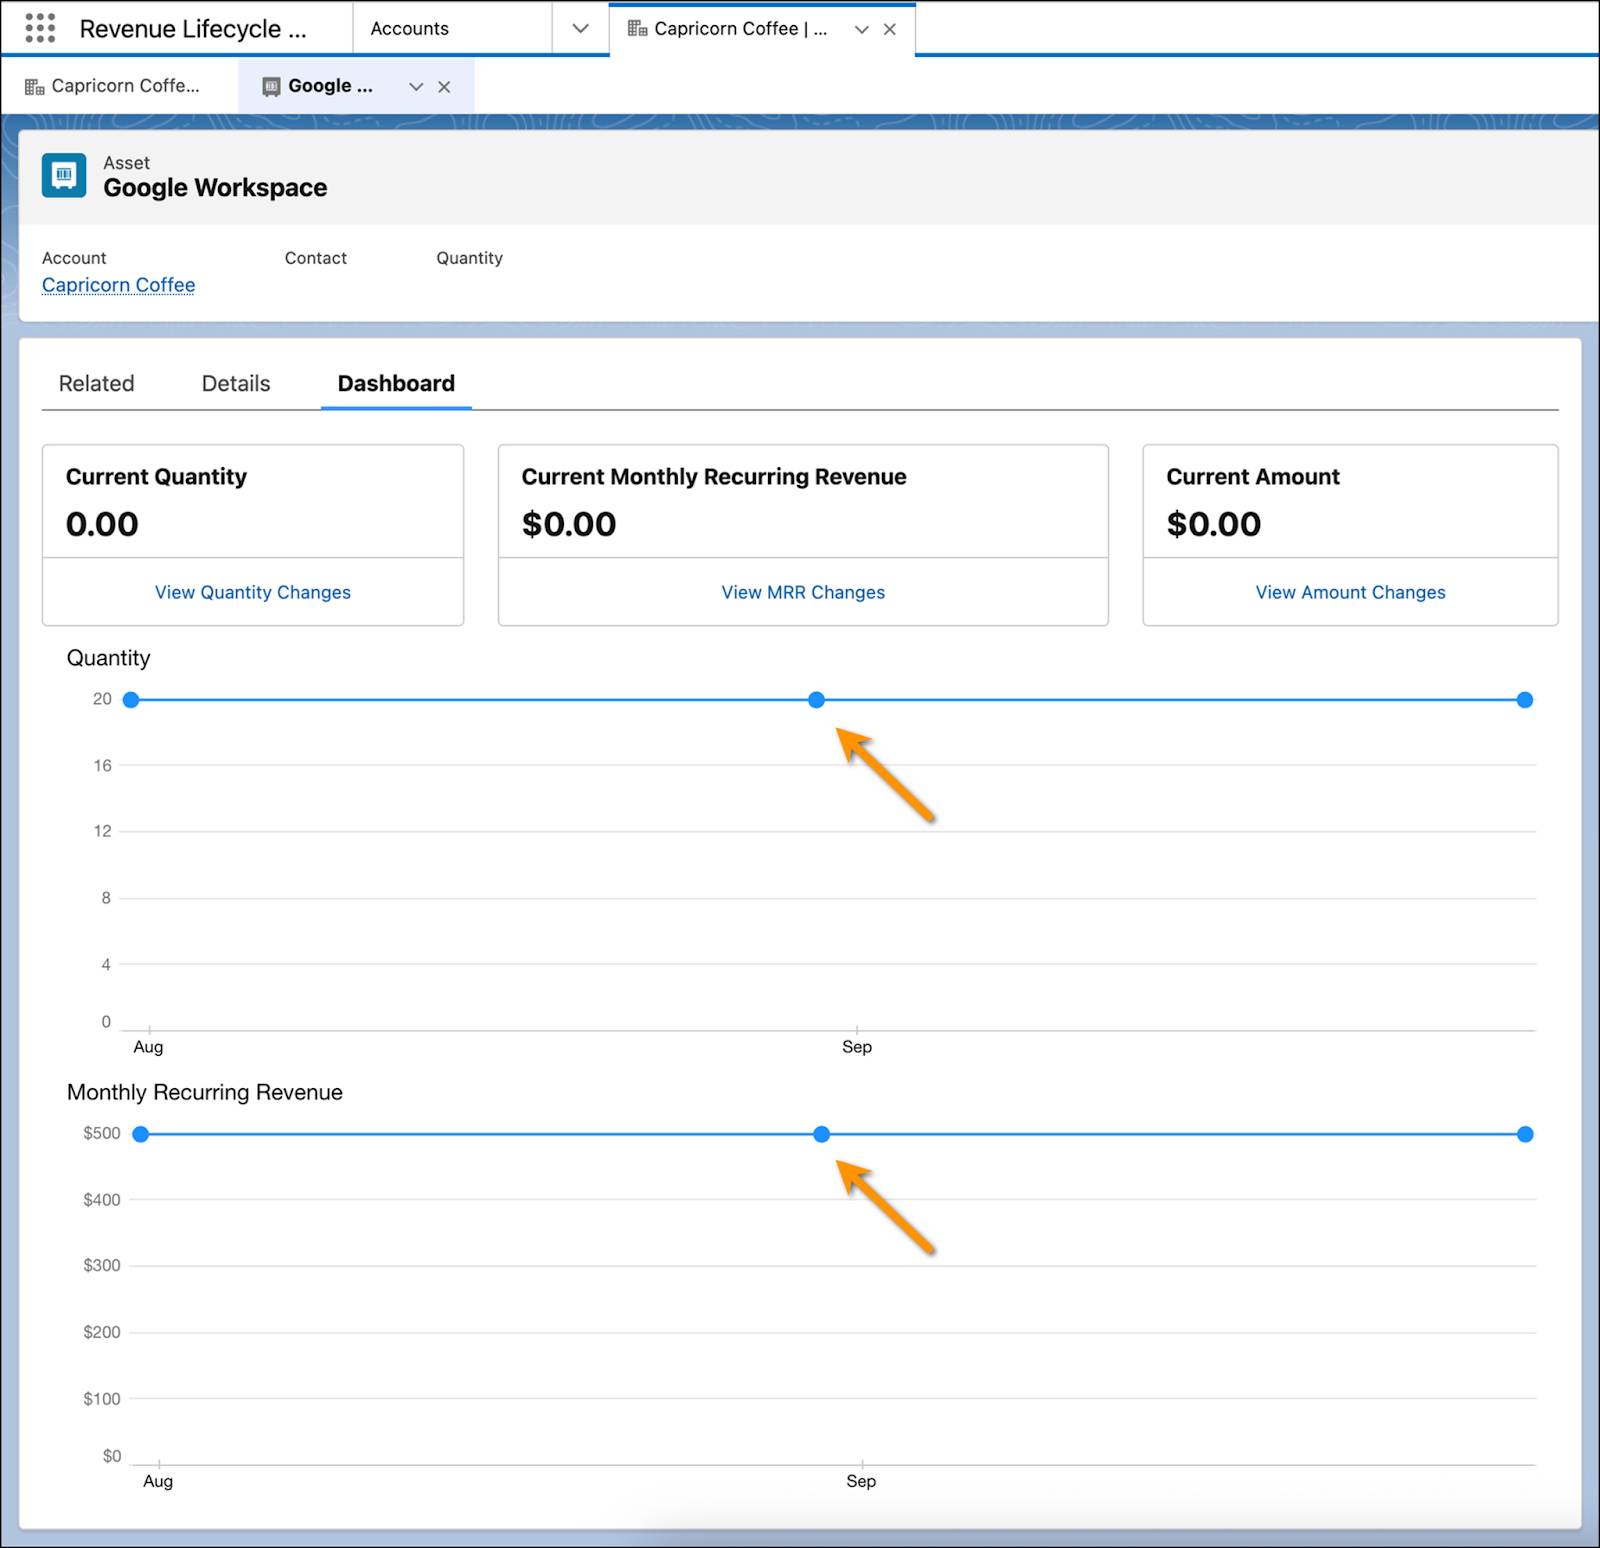Open the Capricorn Coffee account link

coord(118,285)
